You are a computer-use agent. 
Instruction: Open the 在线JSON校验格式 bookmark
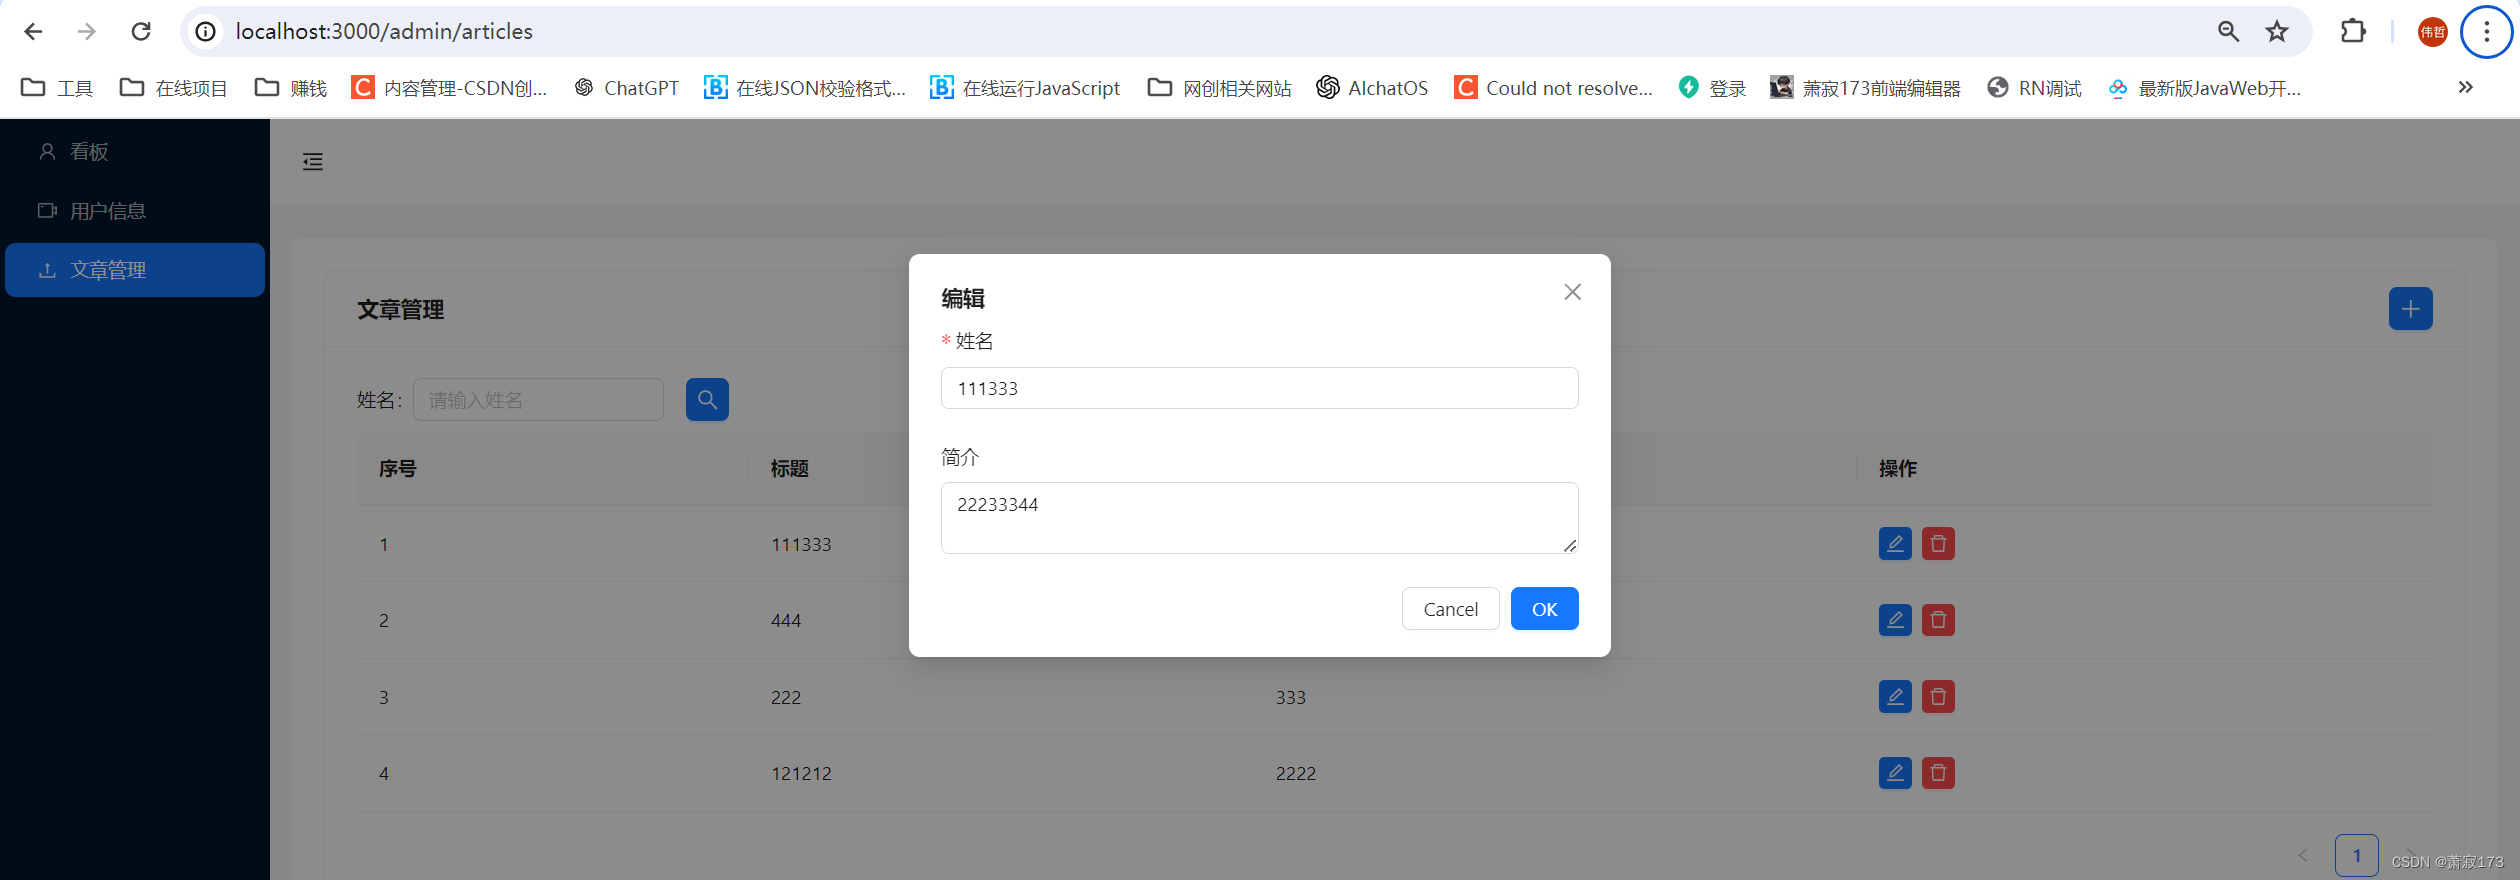[x=805, y=88]
